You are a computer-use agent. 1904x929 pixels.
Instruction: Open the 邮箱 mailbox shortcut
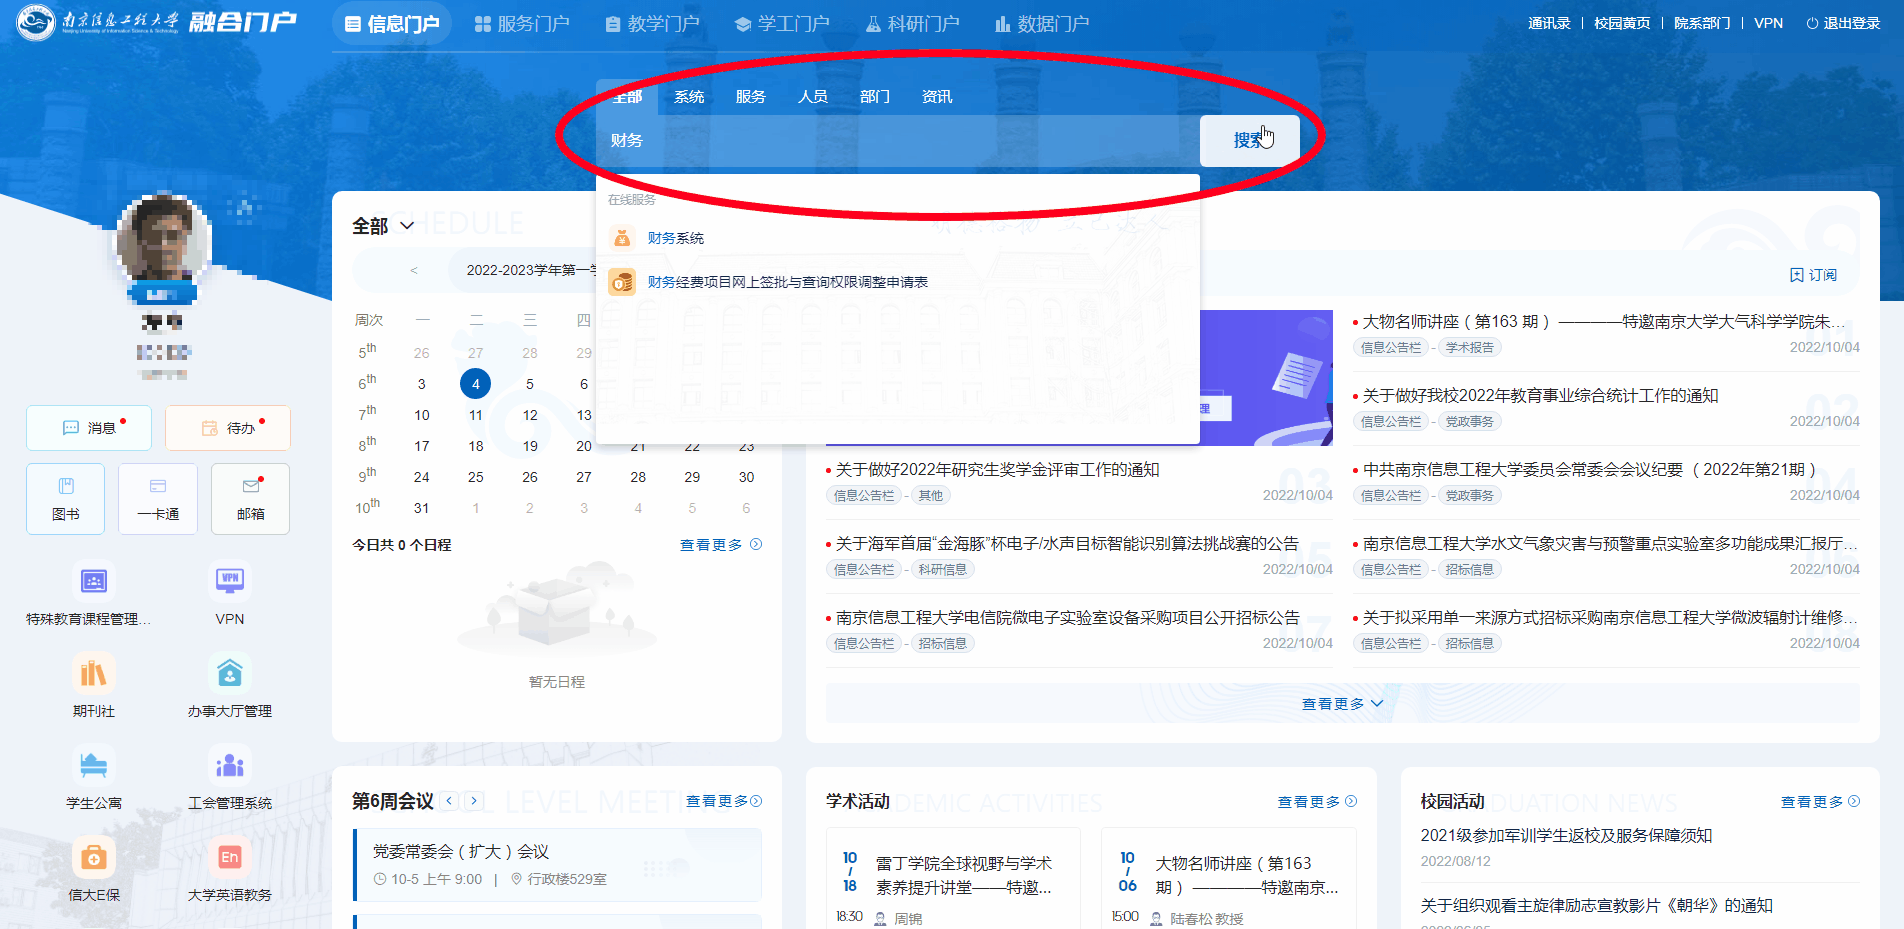250,498
